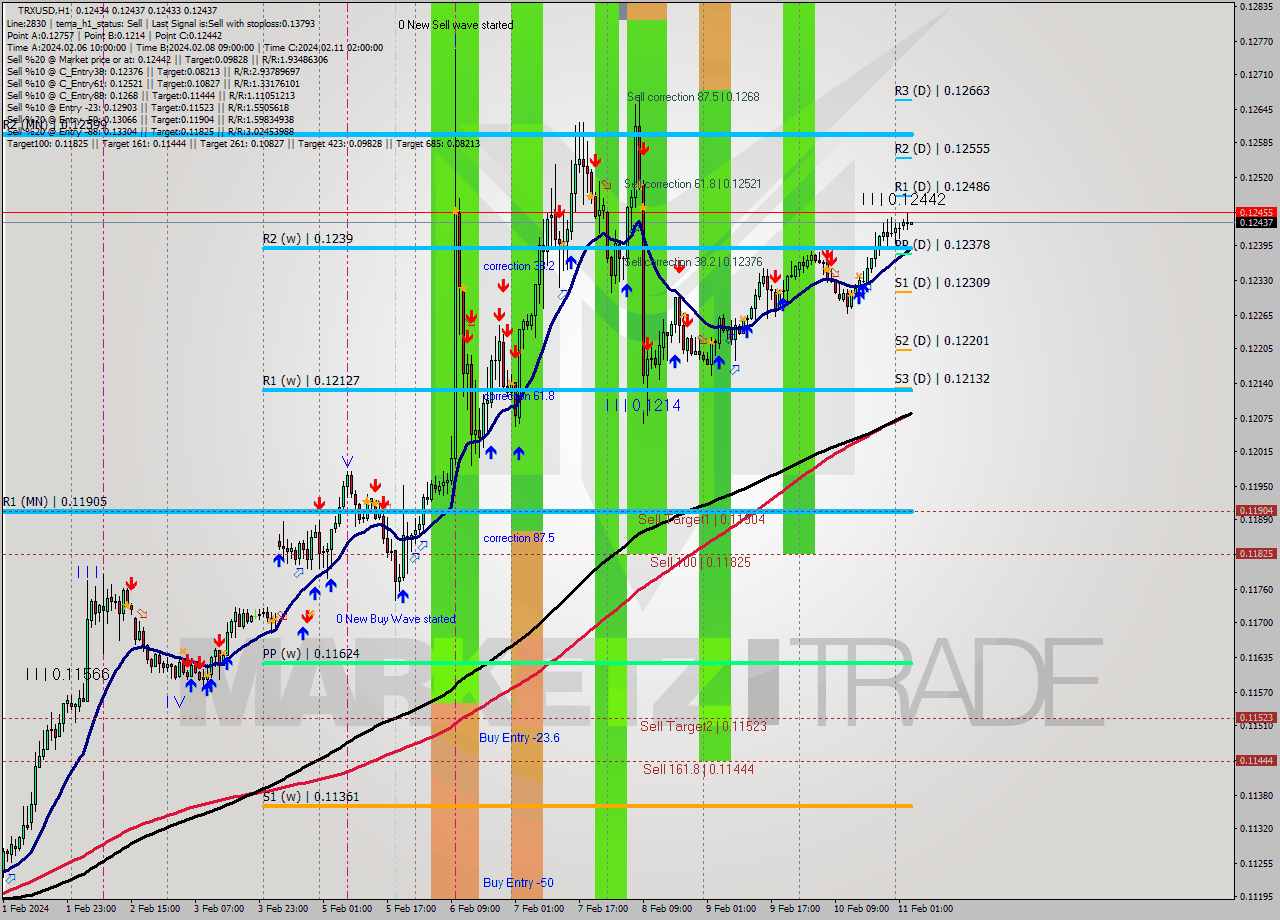Select the Sell 100 | 0.11825 label
Image resolution: width=1280 pixels, height=920 pixels.
pyautogui.click(x=700, y=563)
